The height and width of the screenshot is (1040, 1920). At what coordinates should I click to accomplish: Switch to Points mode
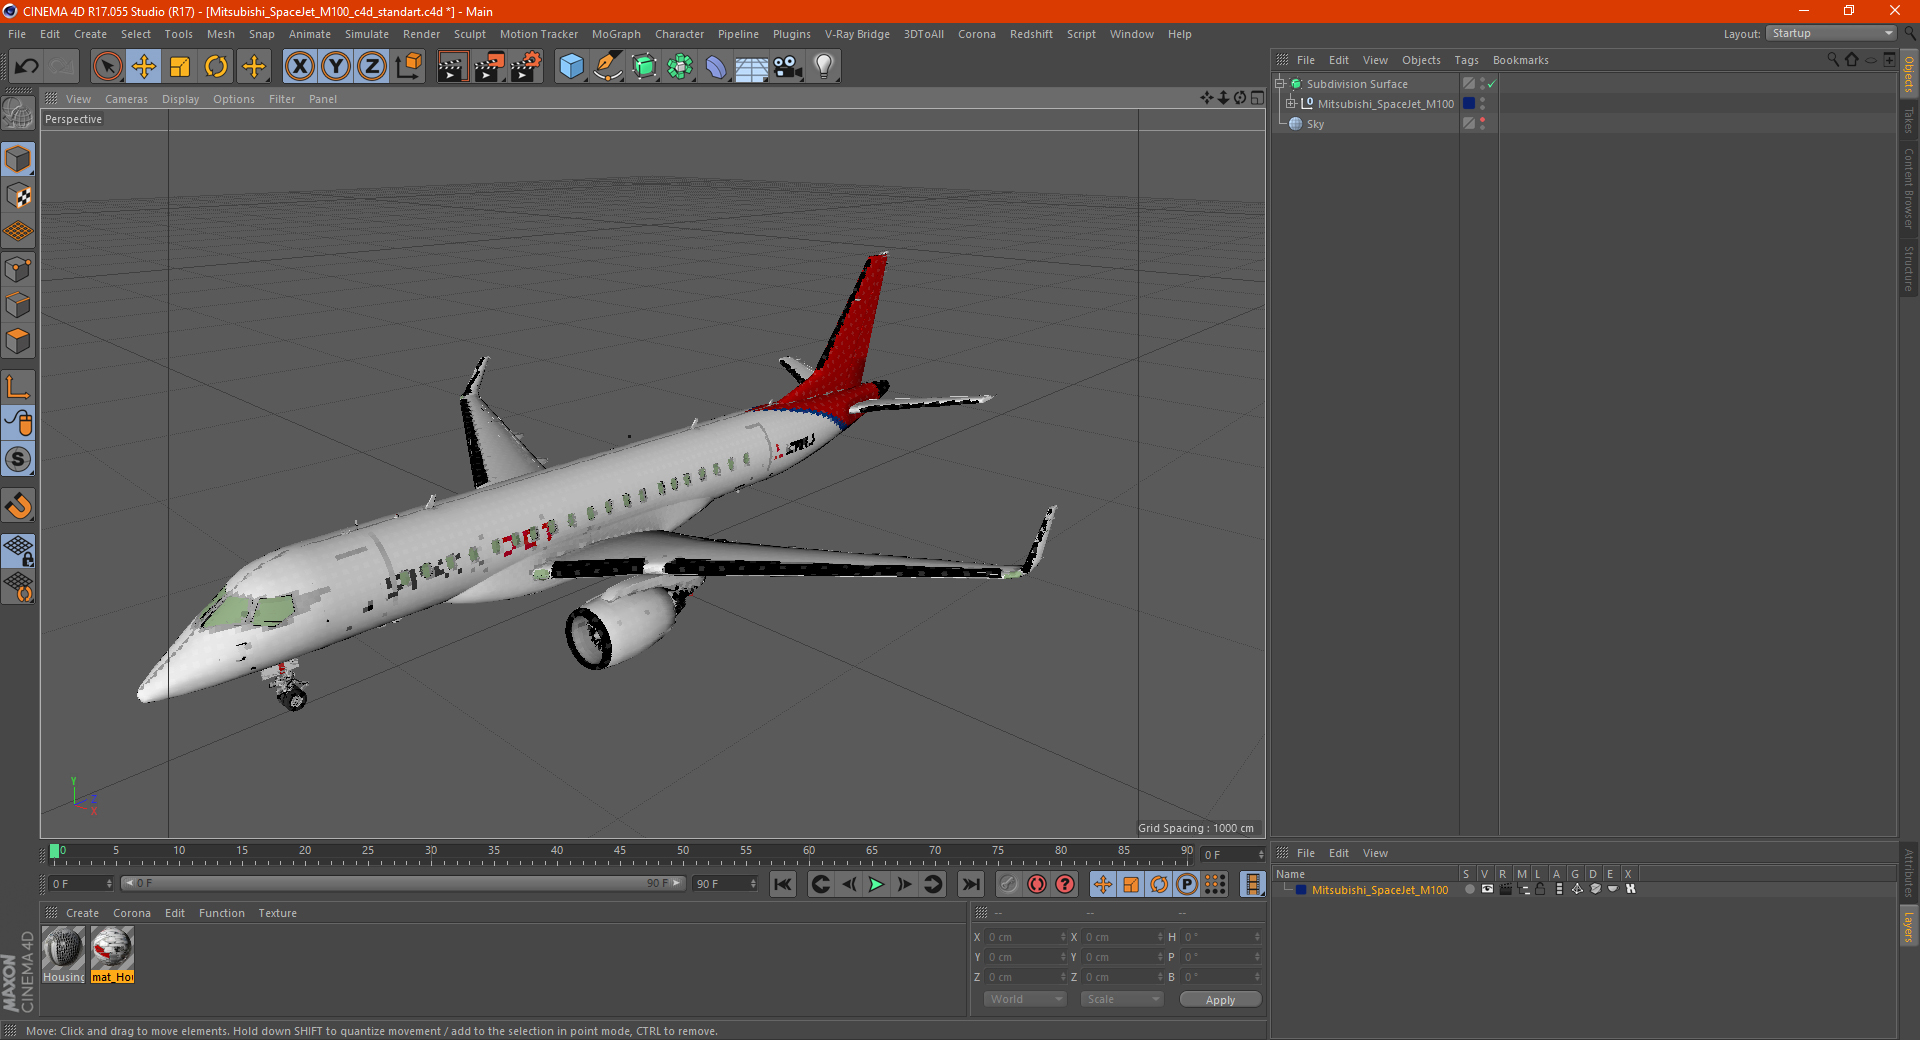[19, 269]
